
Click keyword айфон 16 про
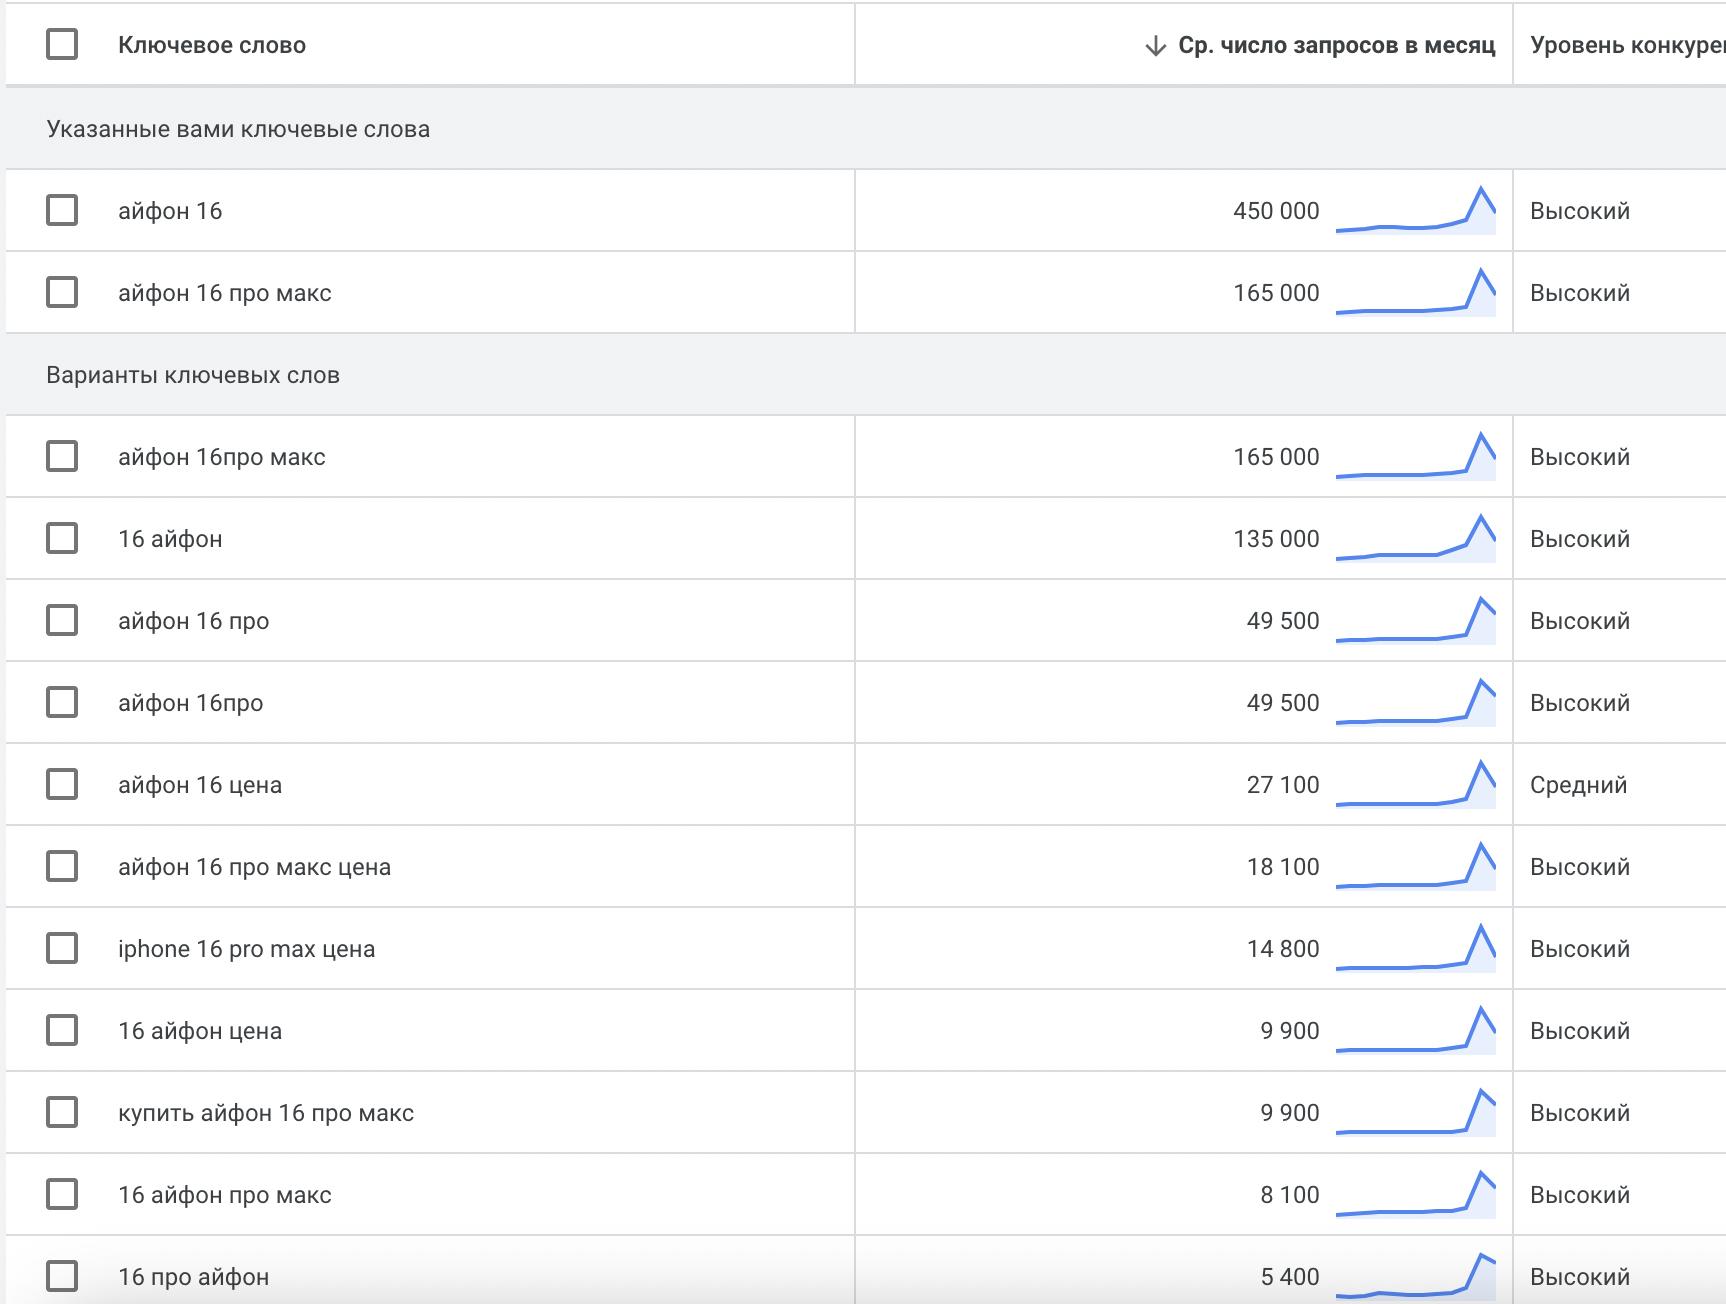coord(194,621)
